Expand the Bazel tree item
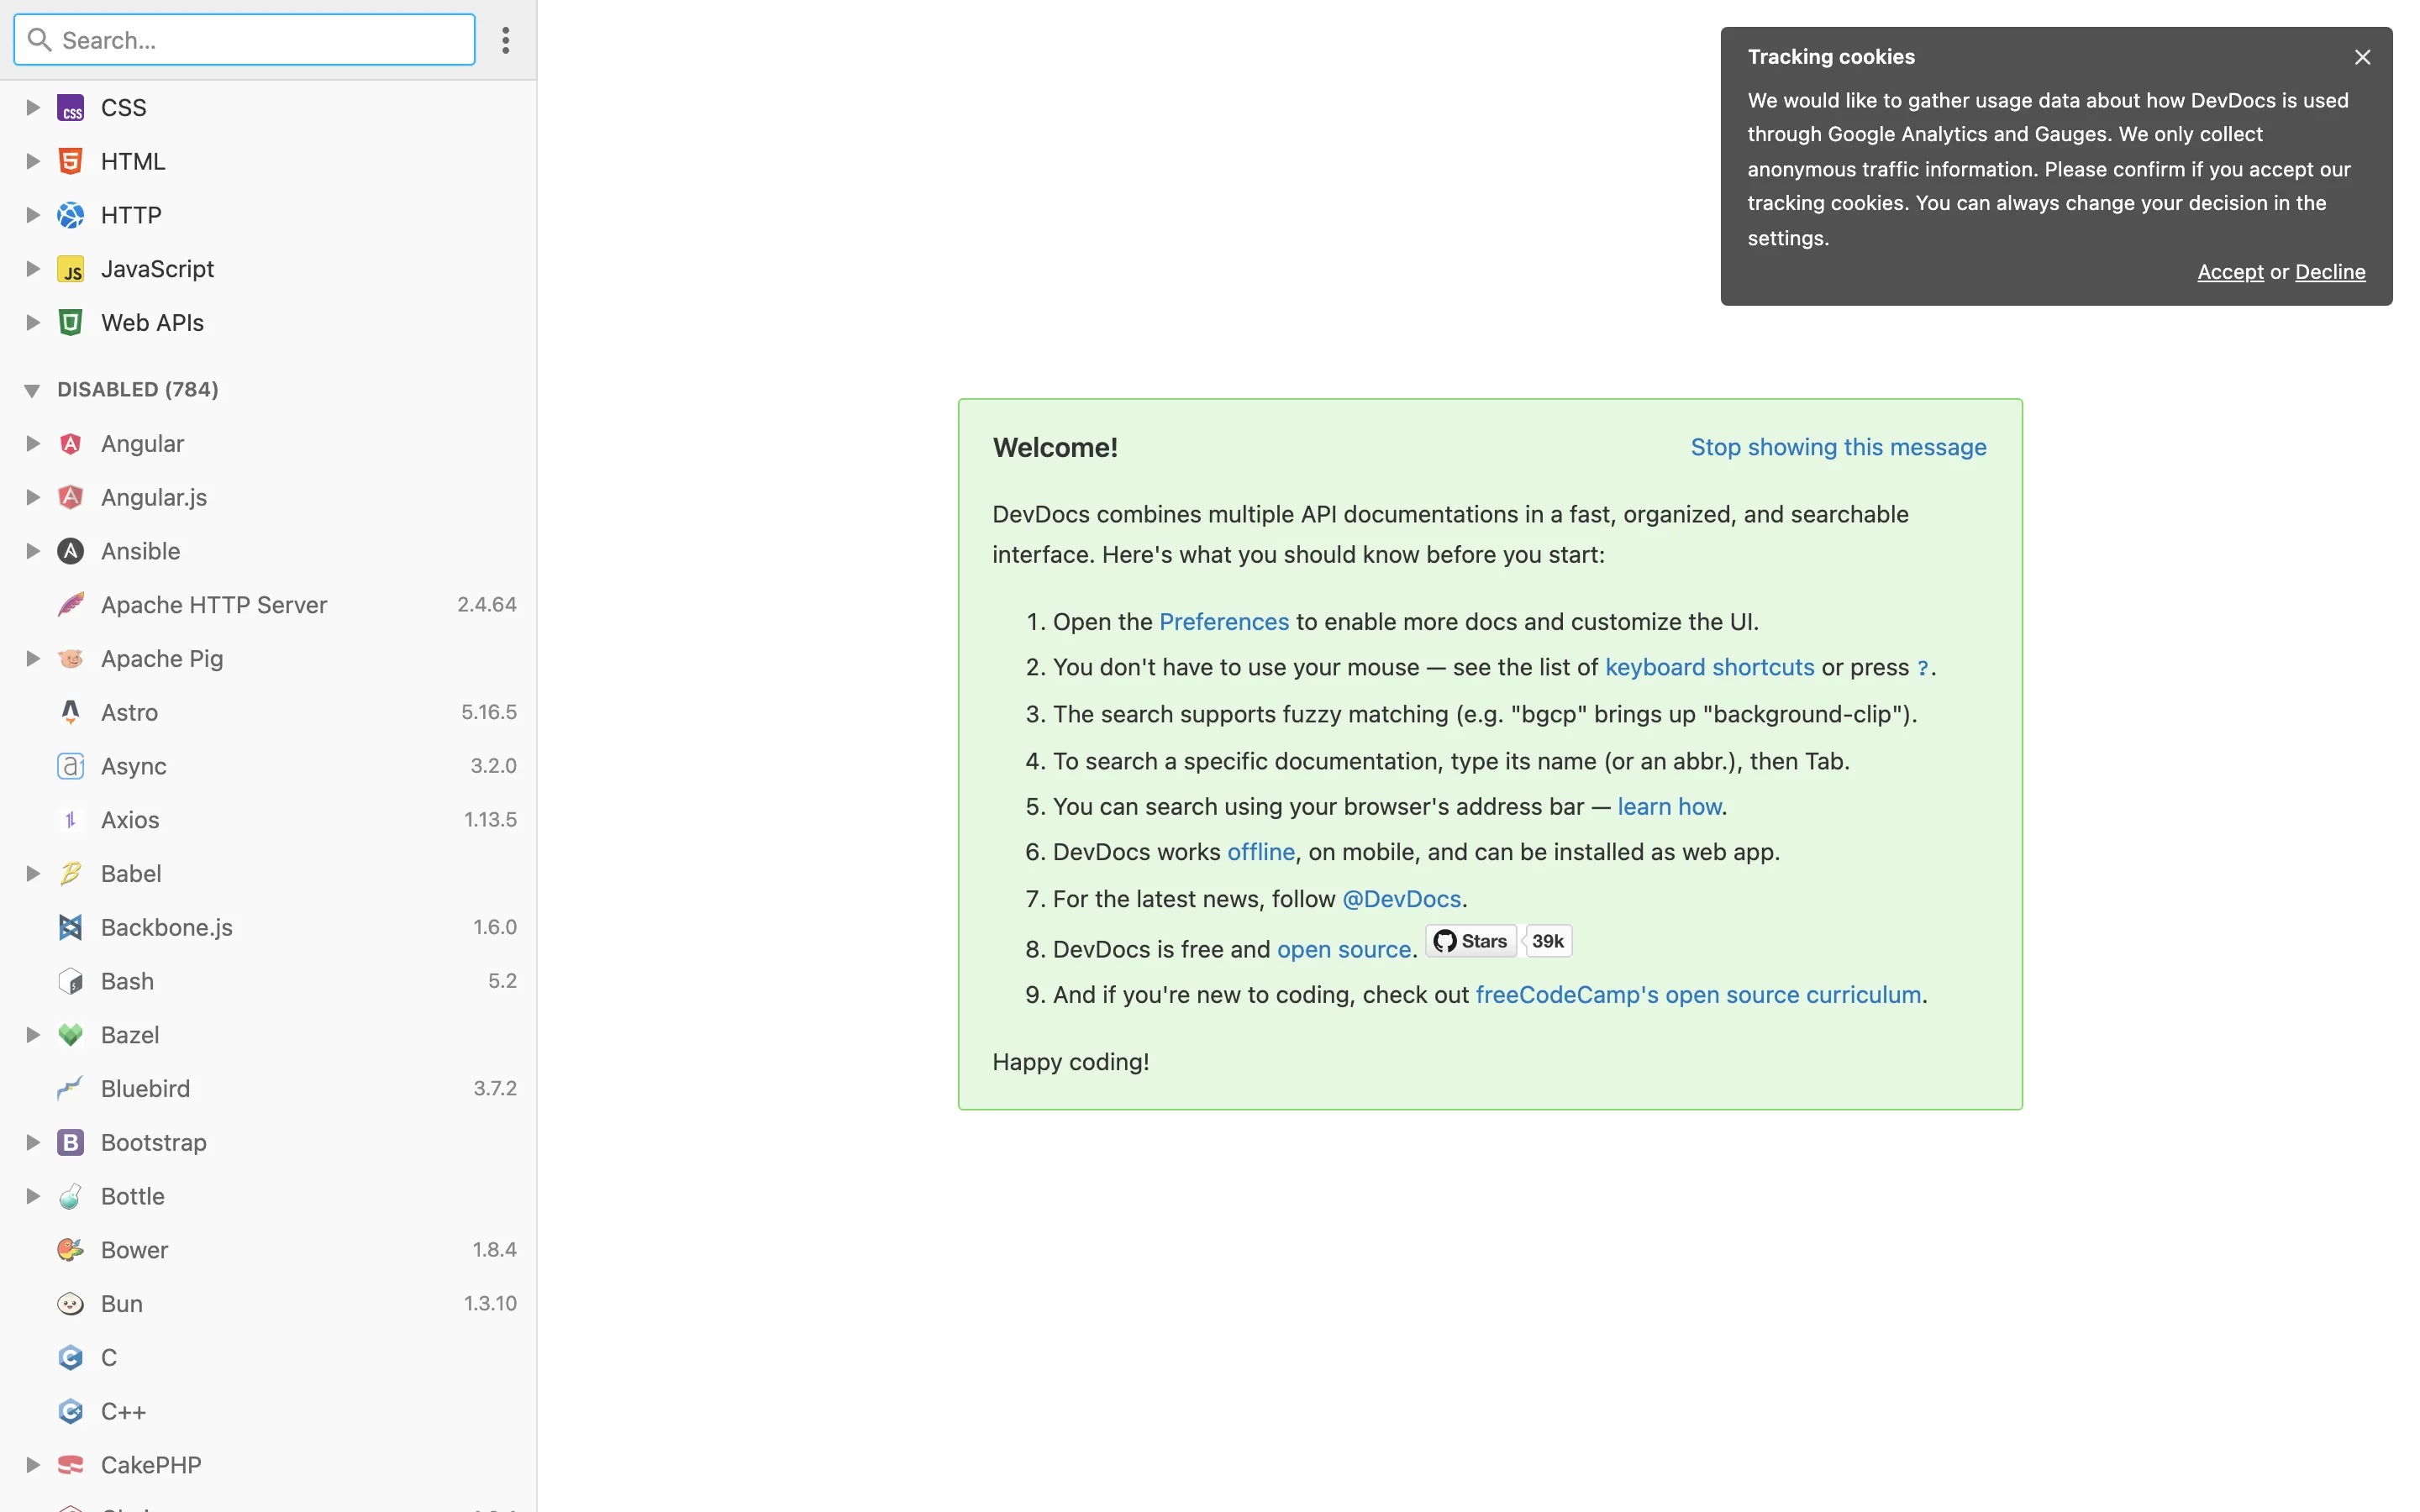 pos(32,1034)
